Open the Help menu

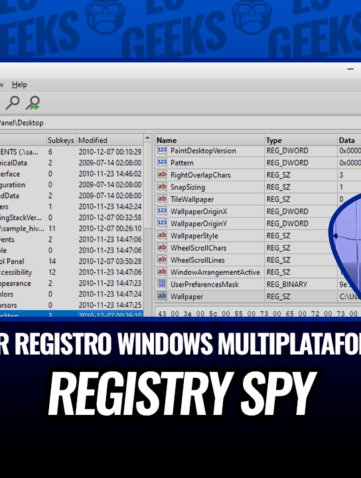[19, 85]
